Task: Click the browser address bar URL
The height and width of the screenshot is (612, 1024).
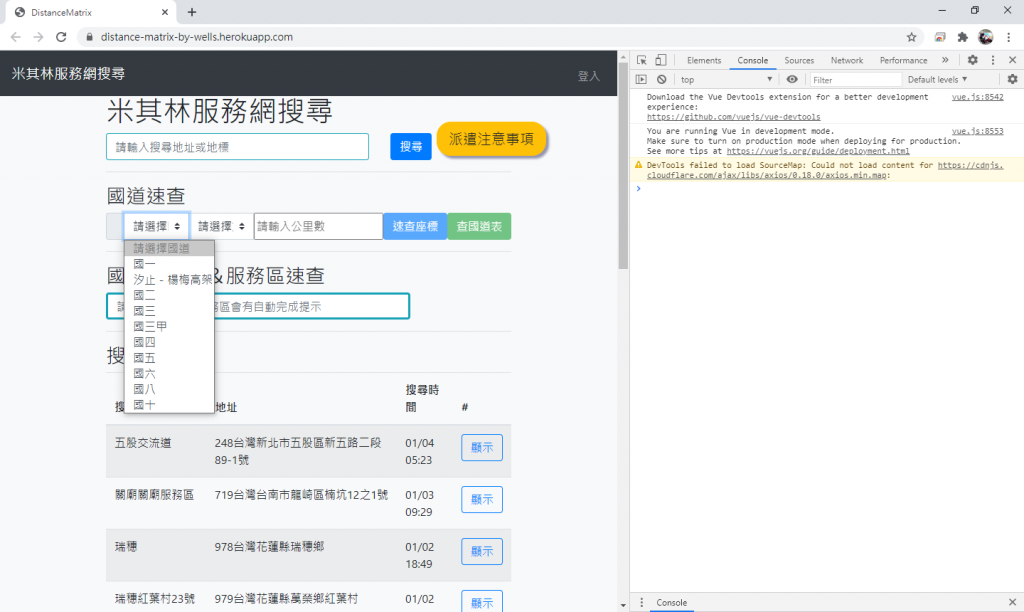Action: coord(197,37)
